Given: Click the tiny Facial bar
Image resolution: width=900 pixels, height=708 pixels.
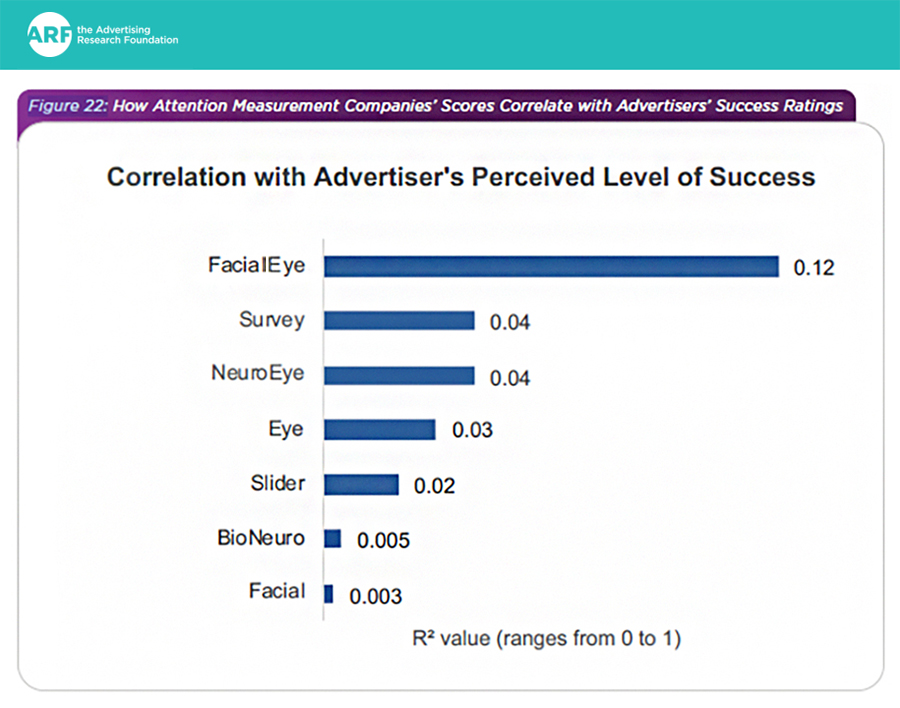Looking at the screenshot, I should tap(329, 593).
